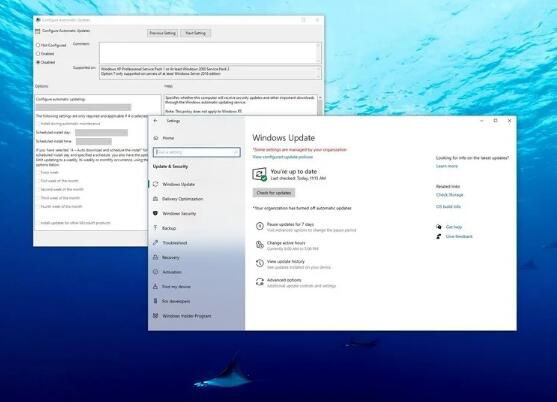Click the up-to-date status icon with green check

pos(260,174)
